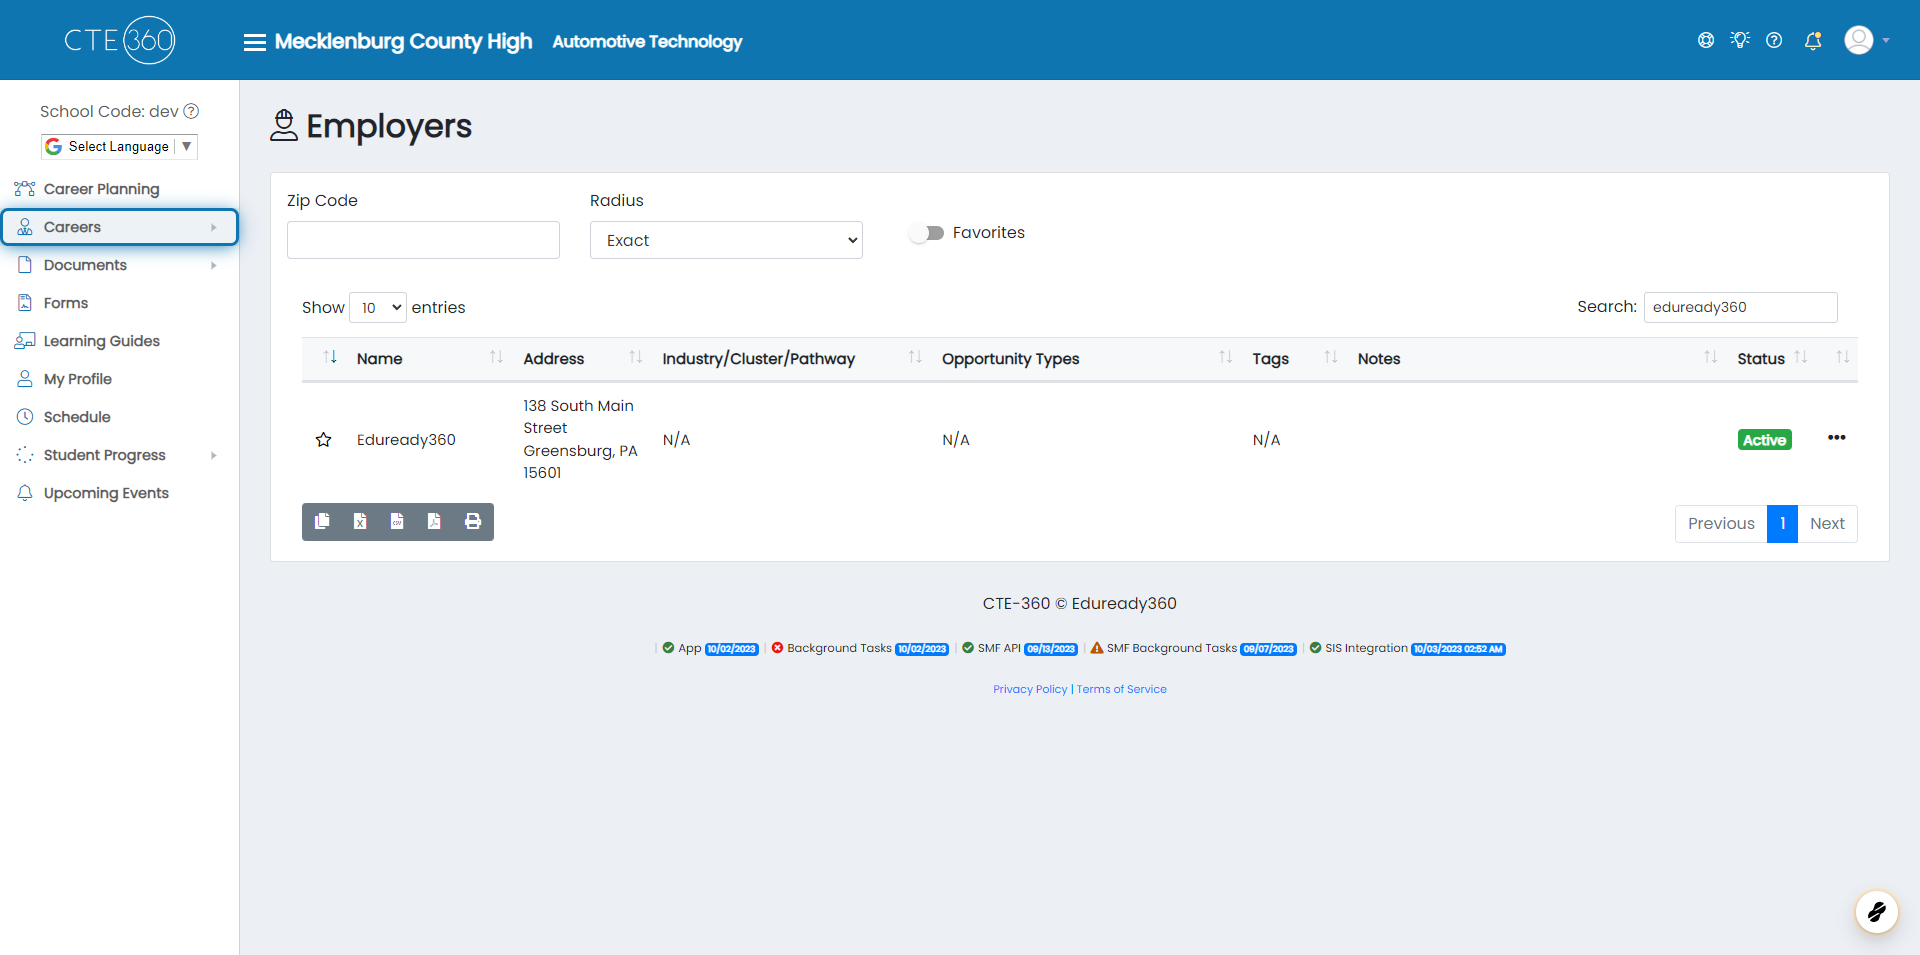Sort table by Notes column

[x=1536, y=359]
